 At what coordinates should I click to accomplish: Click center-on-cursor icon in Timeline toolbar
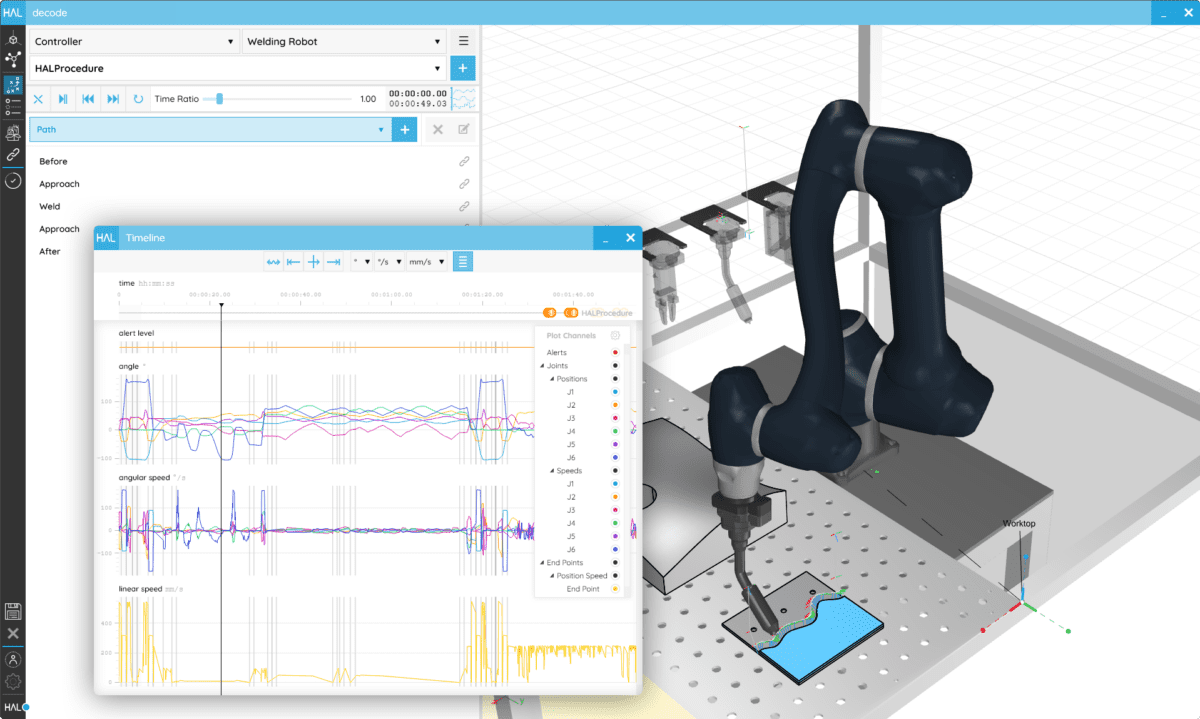click(314, 262)
